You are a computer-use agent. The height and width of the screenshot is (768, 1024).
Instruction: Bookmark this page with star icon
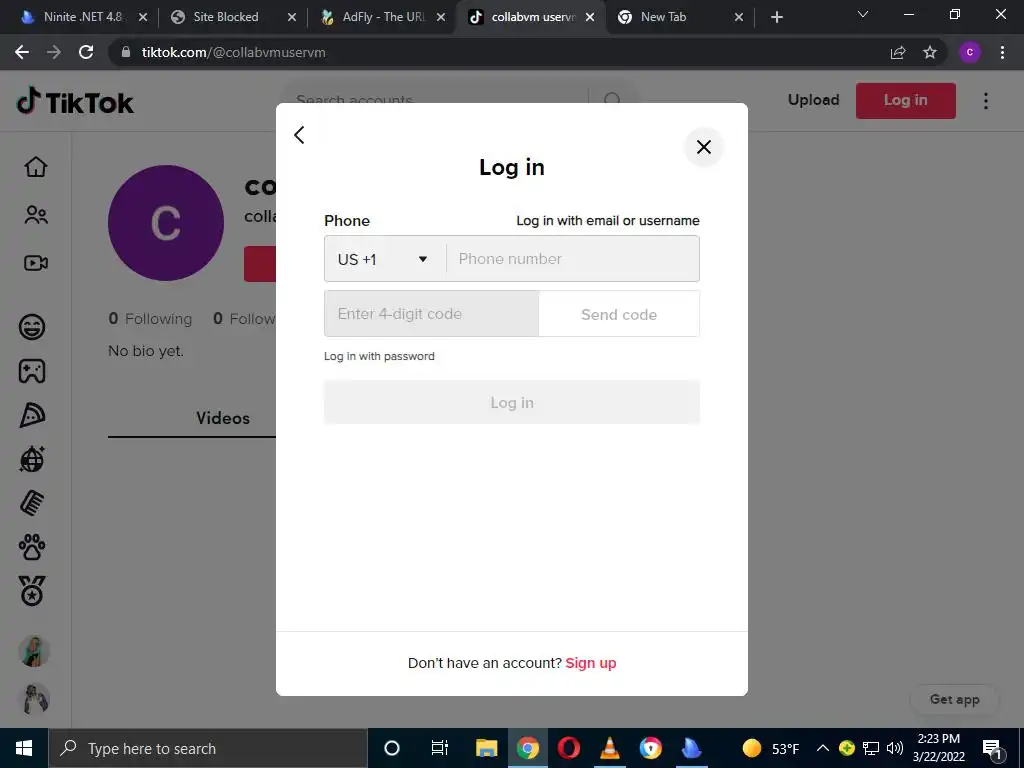(930, 52)
